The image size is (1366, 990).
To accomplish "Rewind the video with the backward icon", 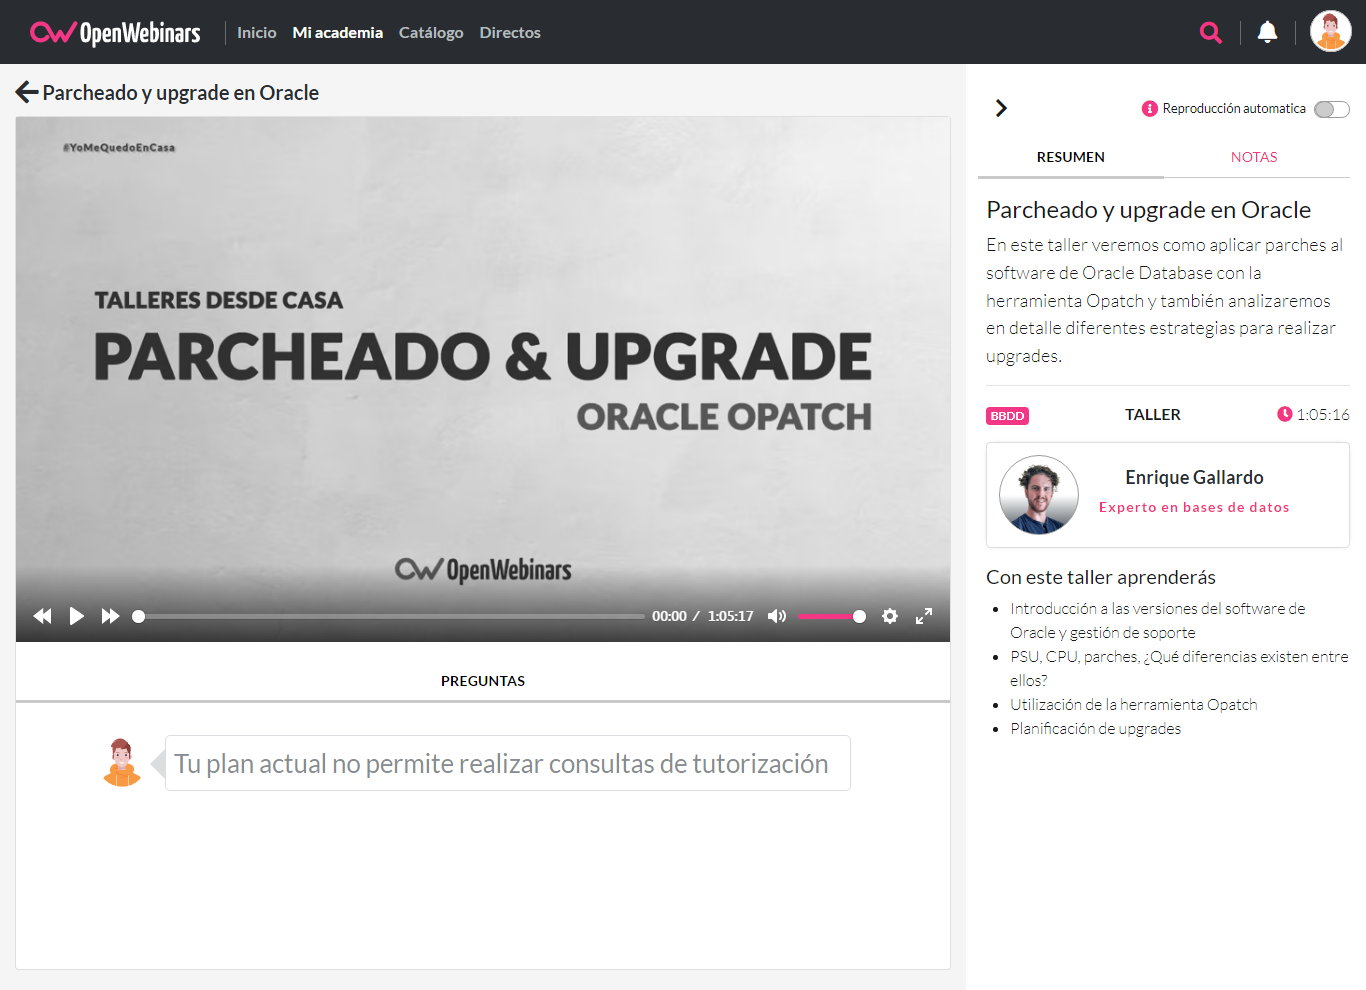I will (42, 616).
